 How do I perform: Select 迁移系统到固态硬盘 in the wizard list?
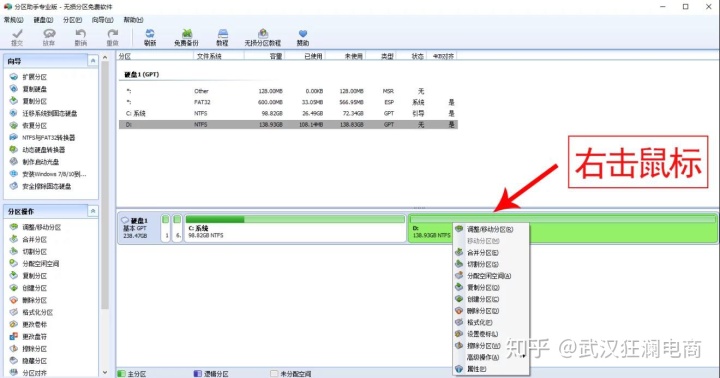(x=44, y=113)
